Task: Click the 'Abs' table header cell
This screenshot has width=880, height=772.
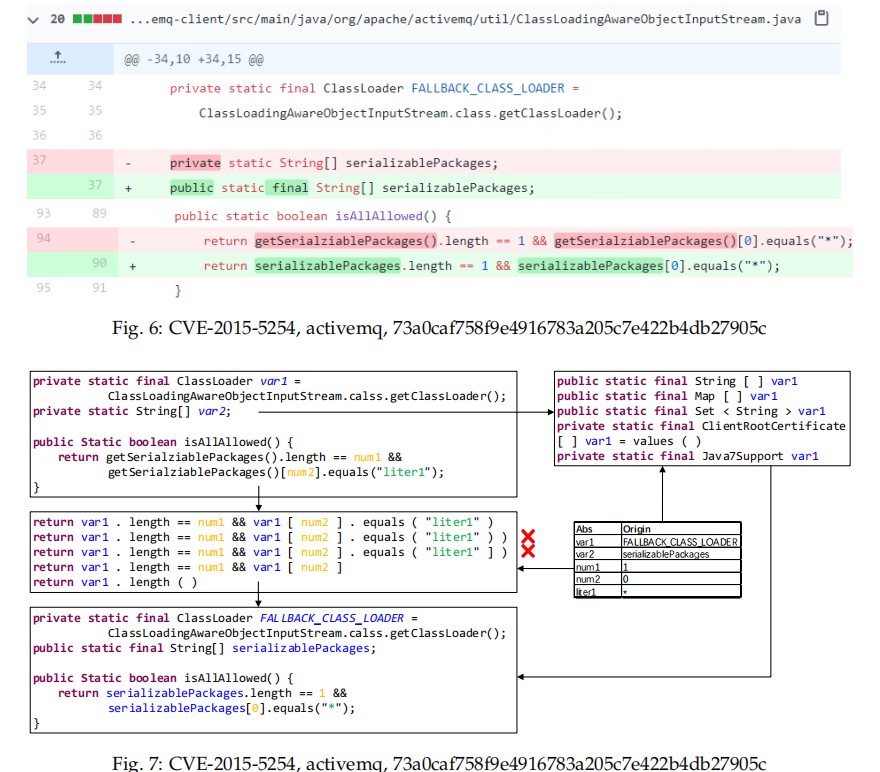Action: point(598,529)
